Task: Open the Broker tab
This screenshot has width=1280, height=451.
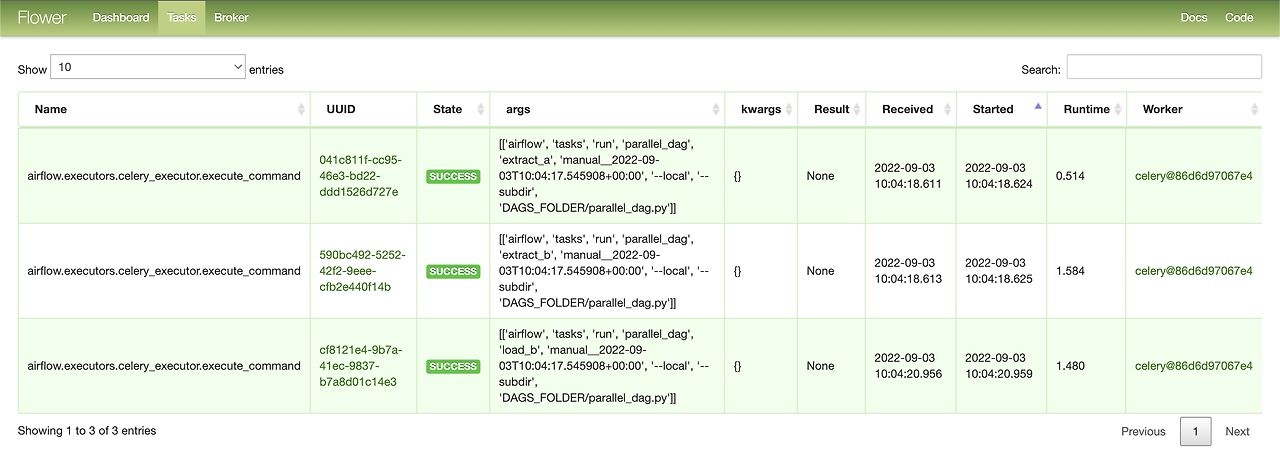Action: [231, 17]
